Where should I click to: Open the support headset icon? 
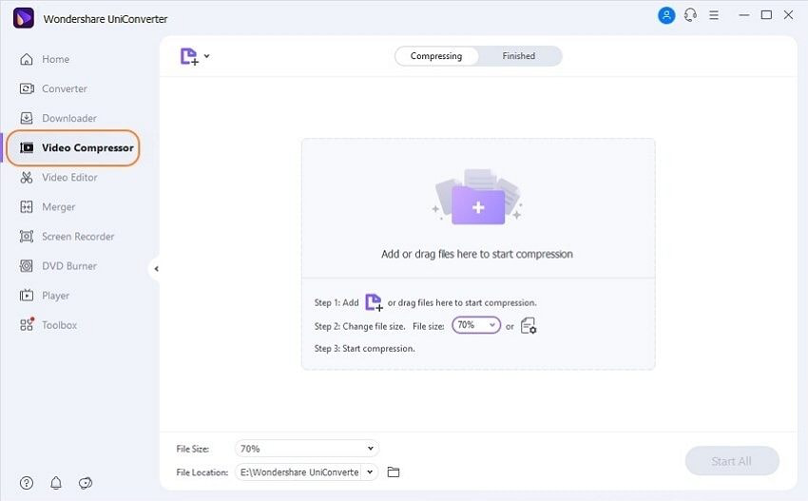[x=691, y=15]
